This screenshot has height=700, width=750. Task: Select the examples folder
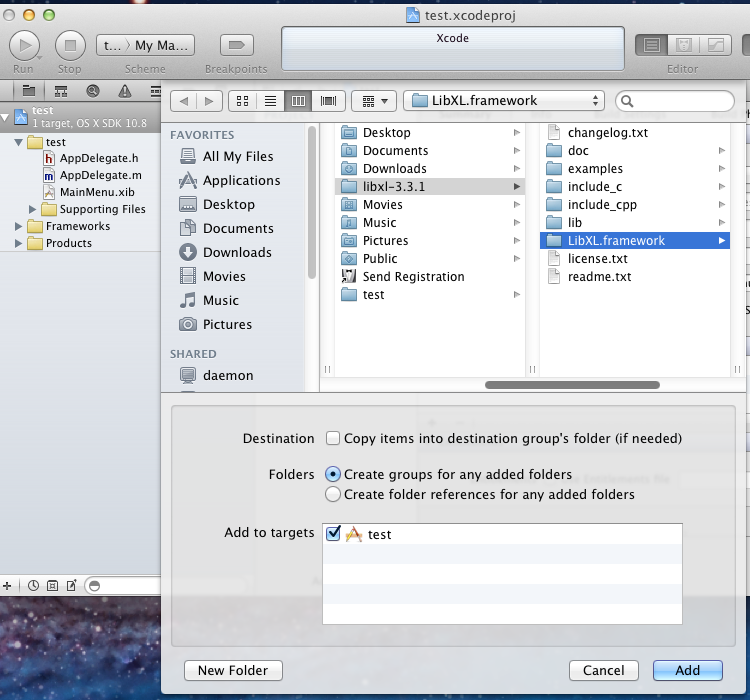pos(635,168)
